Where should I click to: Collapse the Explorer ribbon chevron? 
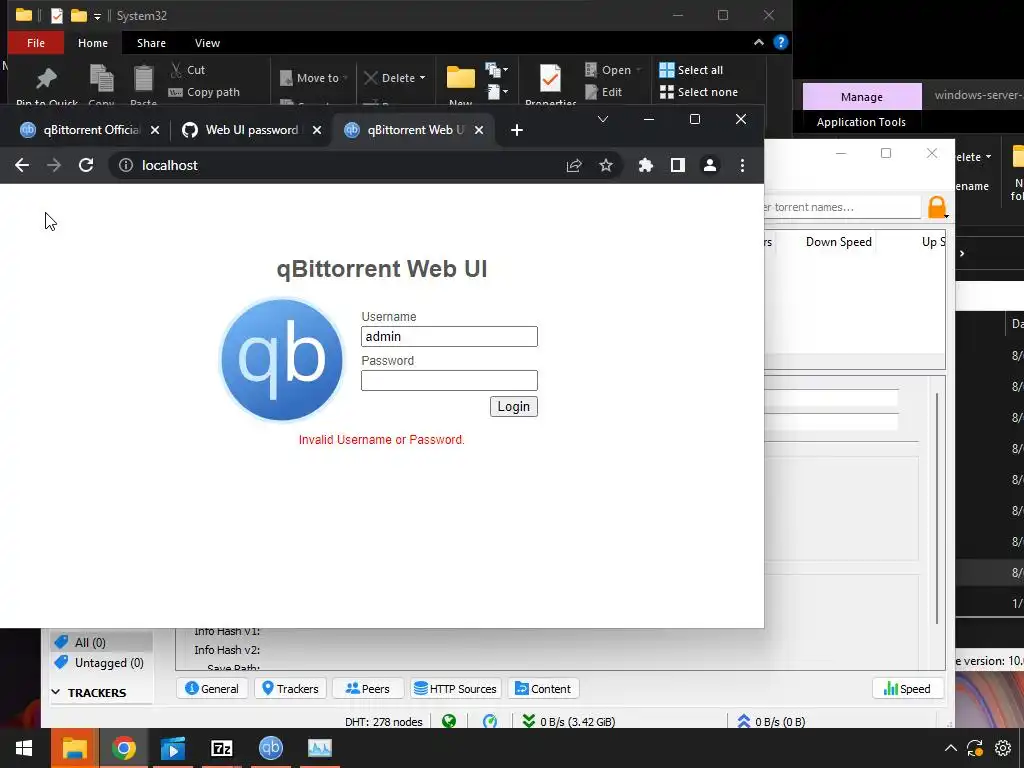tap(758, 42)
